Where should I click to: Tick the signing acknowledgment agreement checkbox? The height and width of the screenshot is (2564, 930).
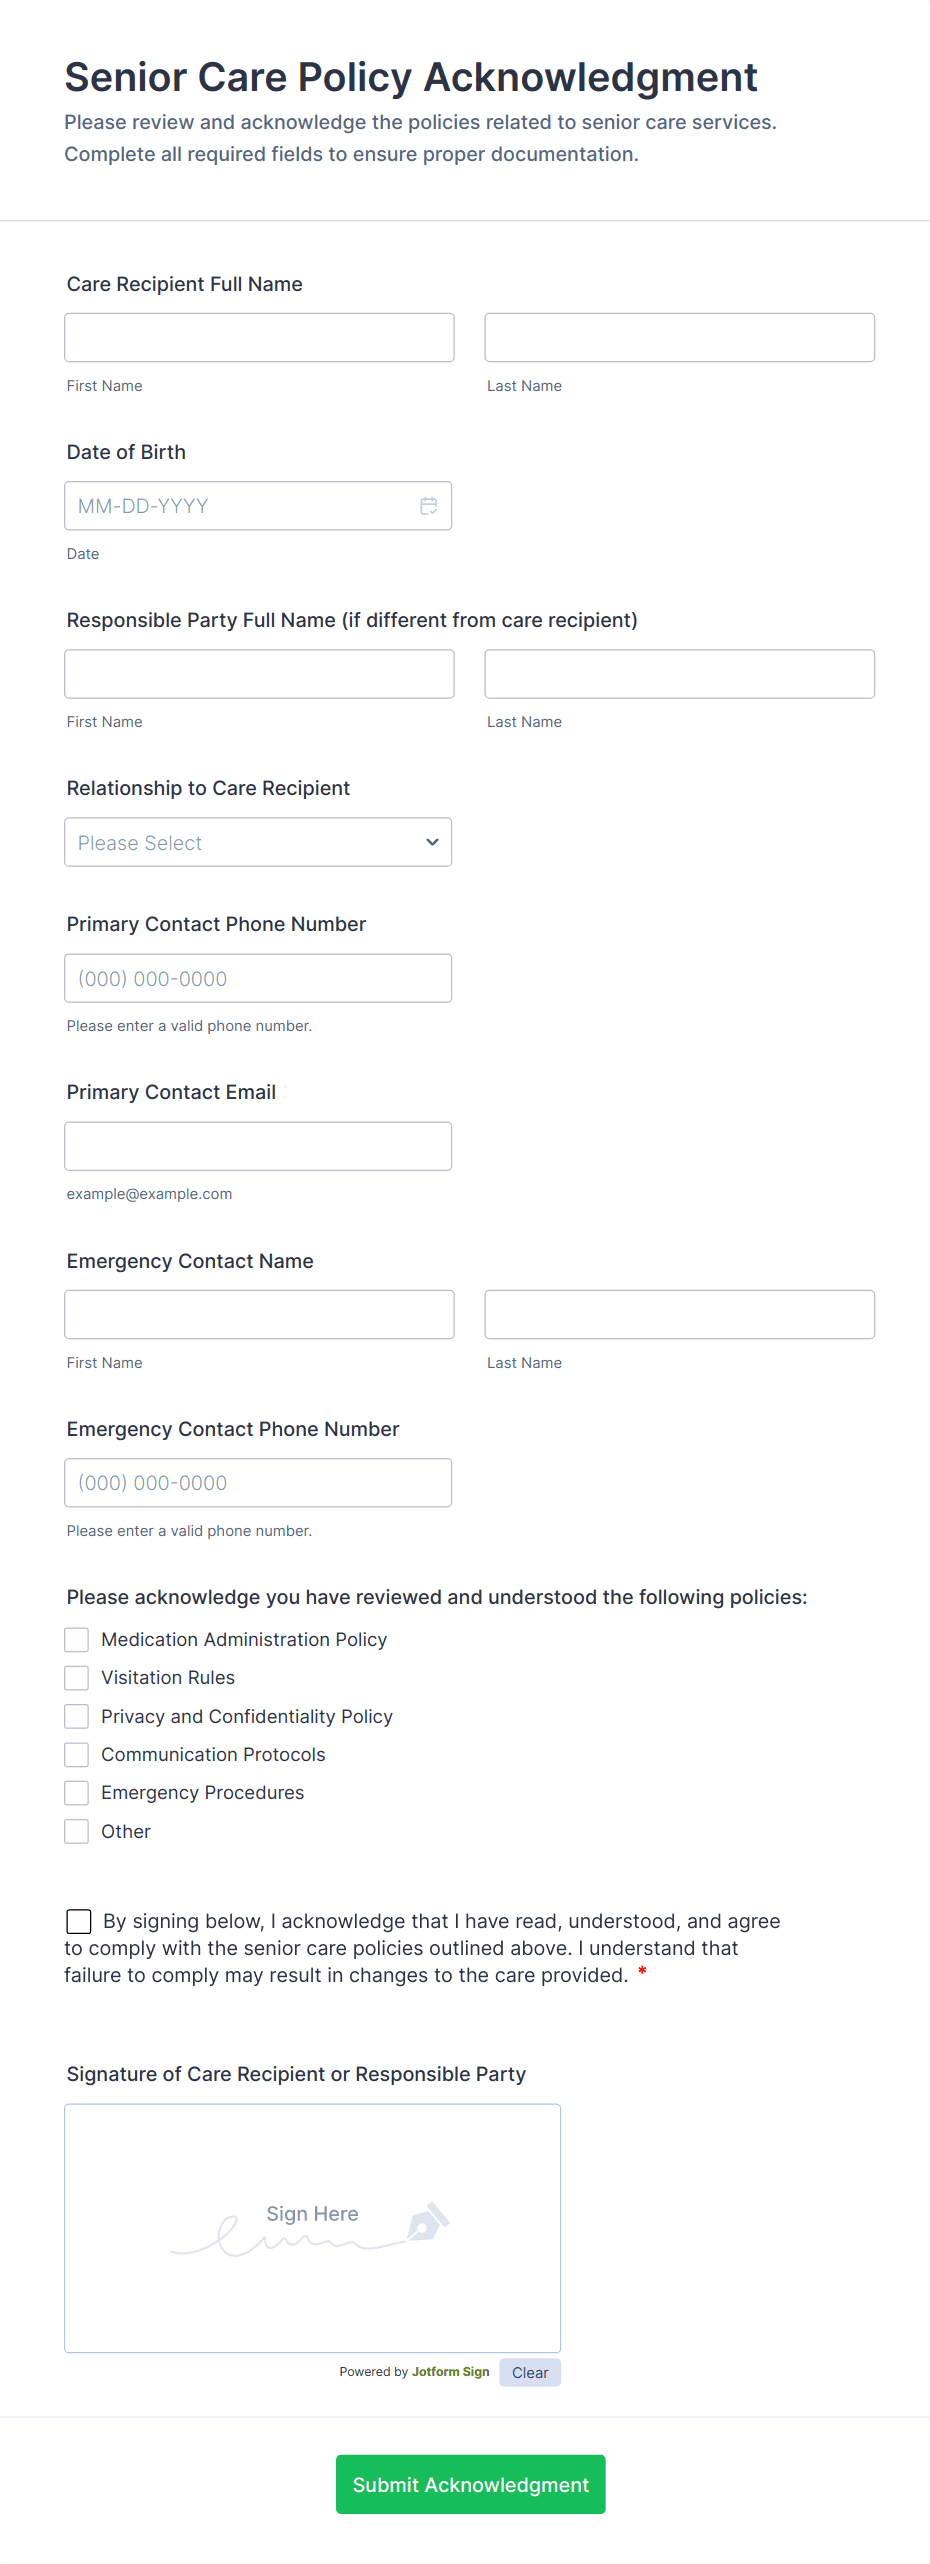79,1922
